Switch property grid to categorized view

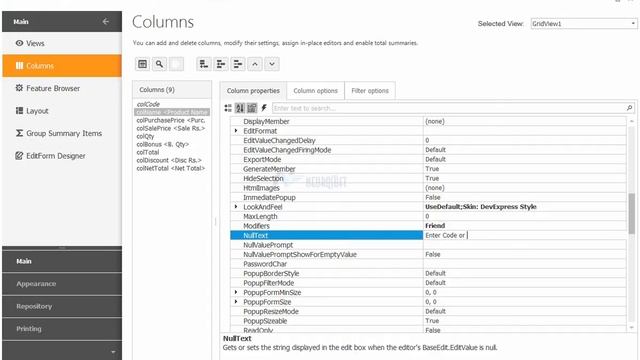click(228, 108)
